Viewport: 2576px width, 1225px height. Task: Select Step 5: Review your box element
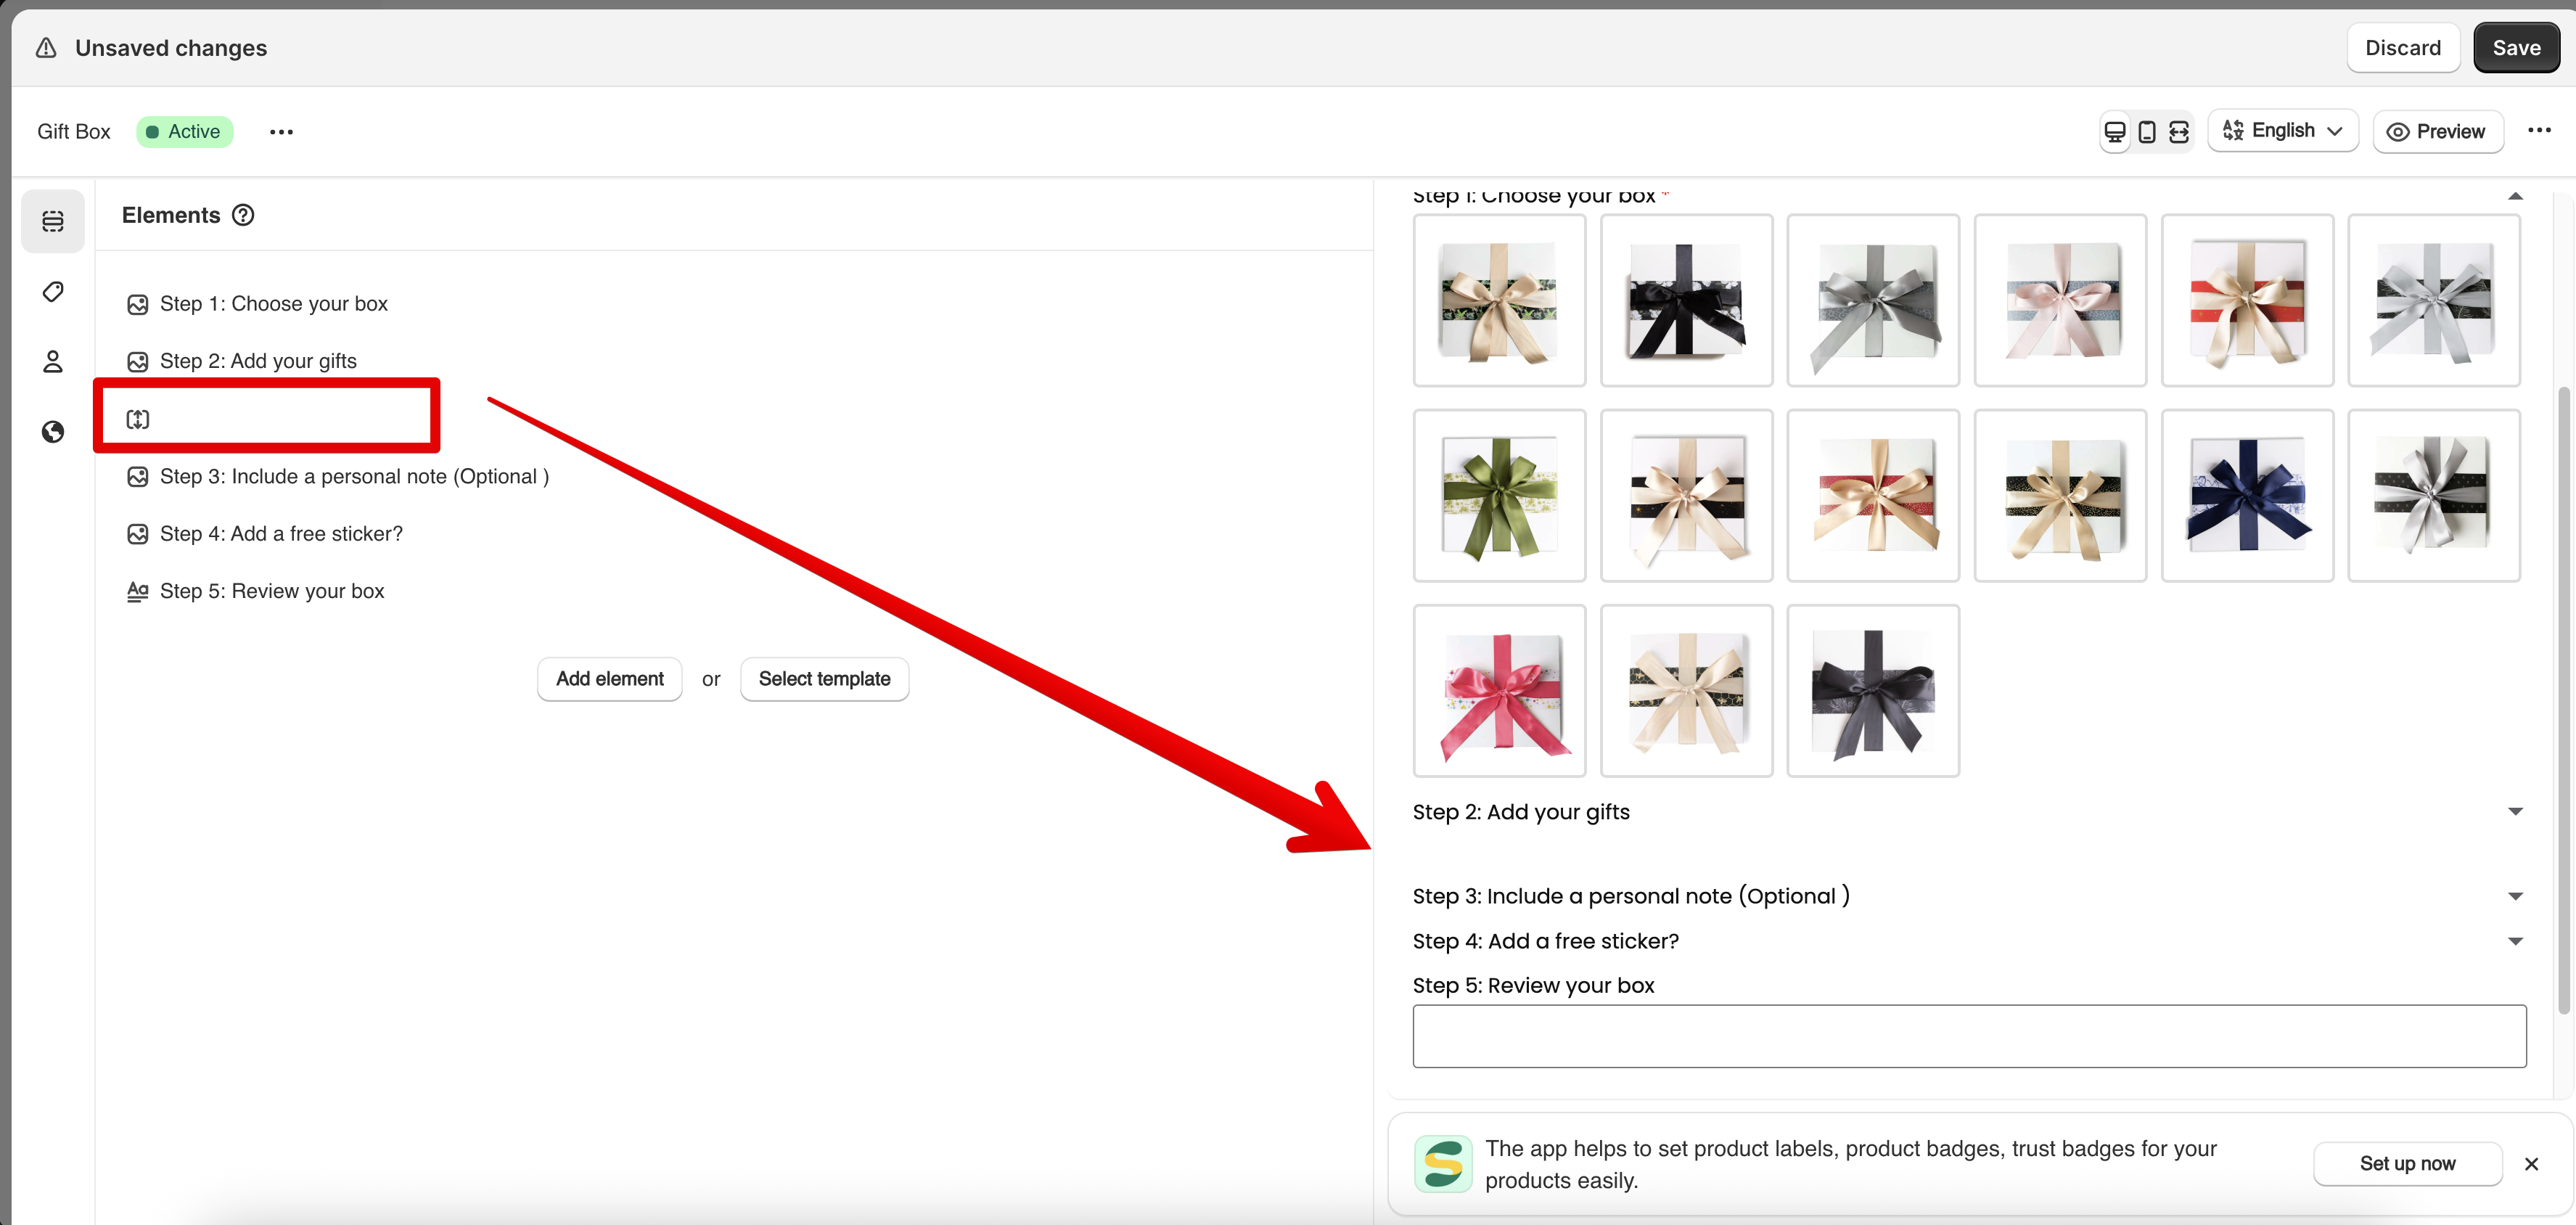point(272,591)
